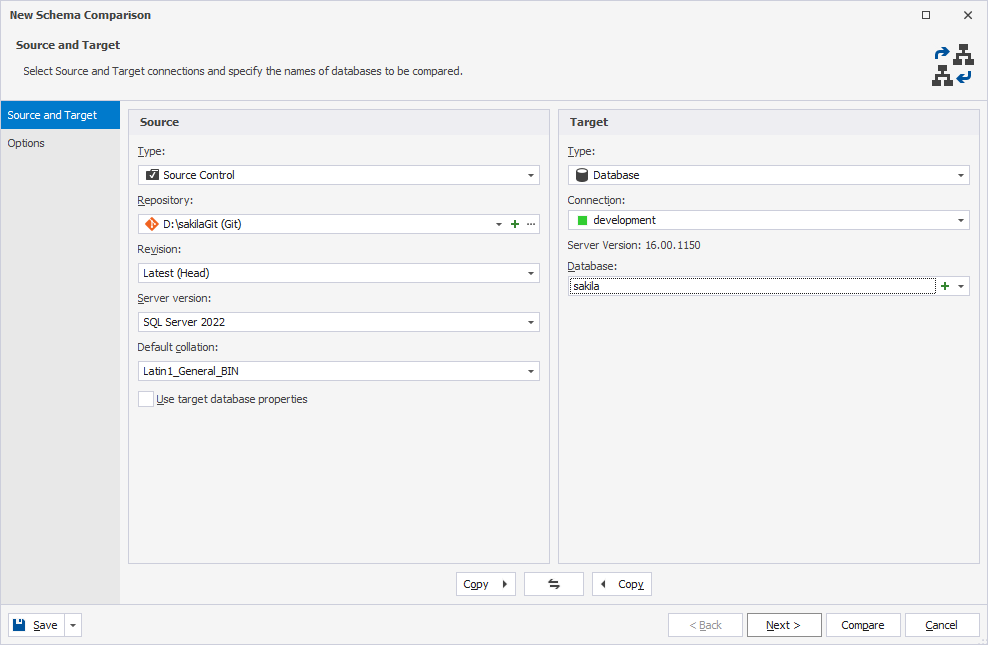Screen dimensions: 988x645
Task: Open the Server version dropdown
Action: pyautogui.click(x=531, y=321)
